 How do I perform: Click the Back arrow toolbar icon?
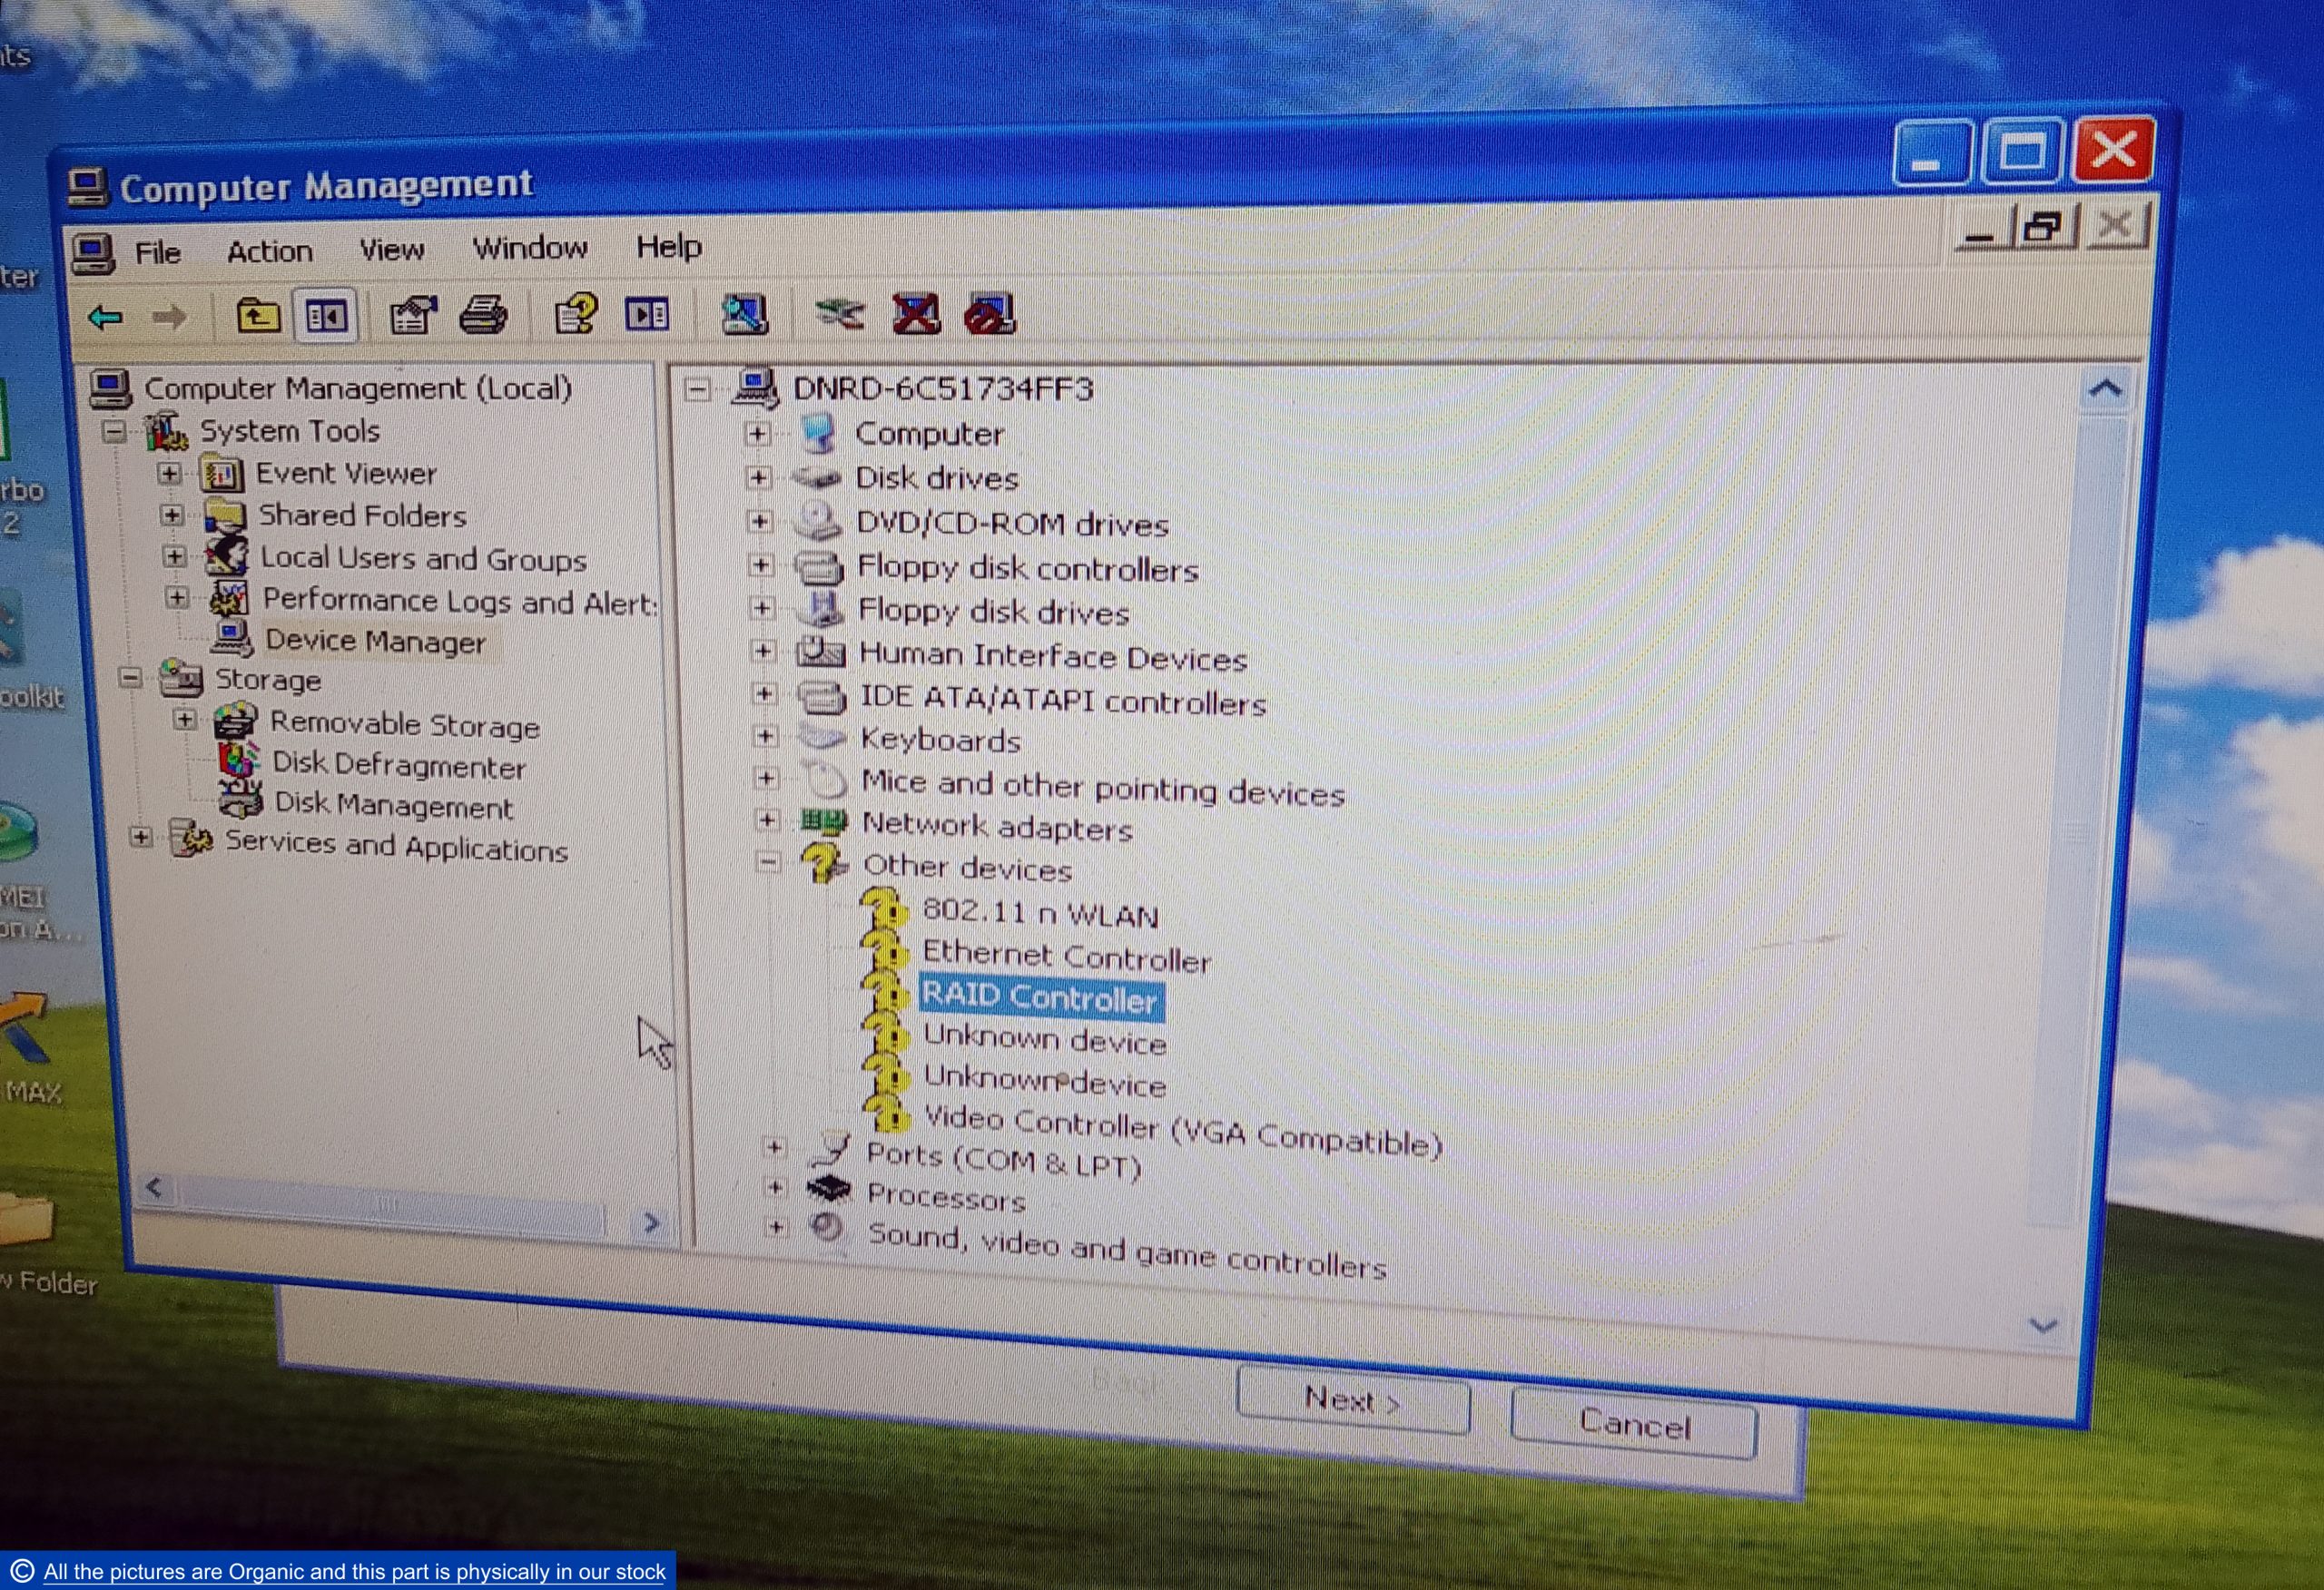click(106, 318)
